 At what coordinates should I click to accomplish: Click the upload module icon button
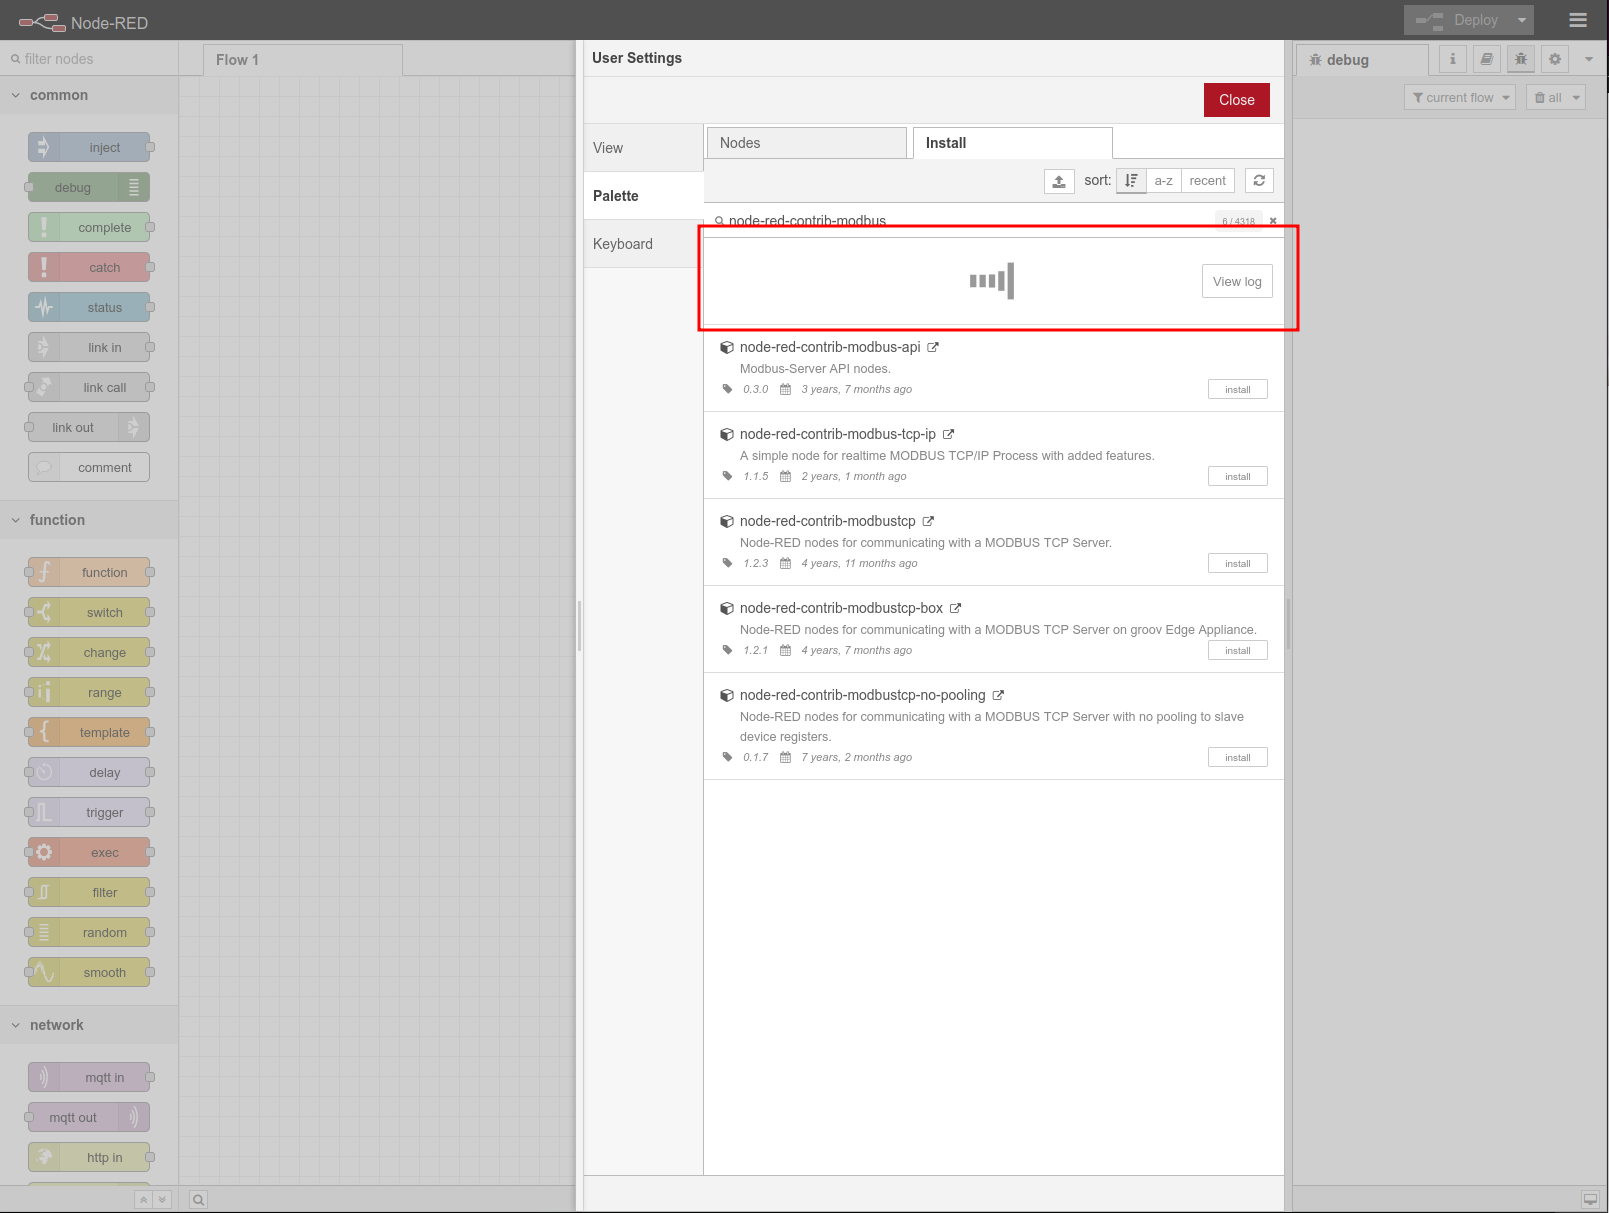[x=1059, y=181]
